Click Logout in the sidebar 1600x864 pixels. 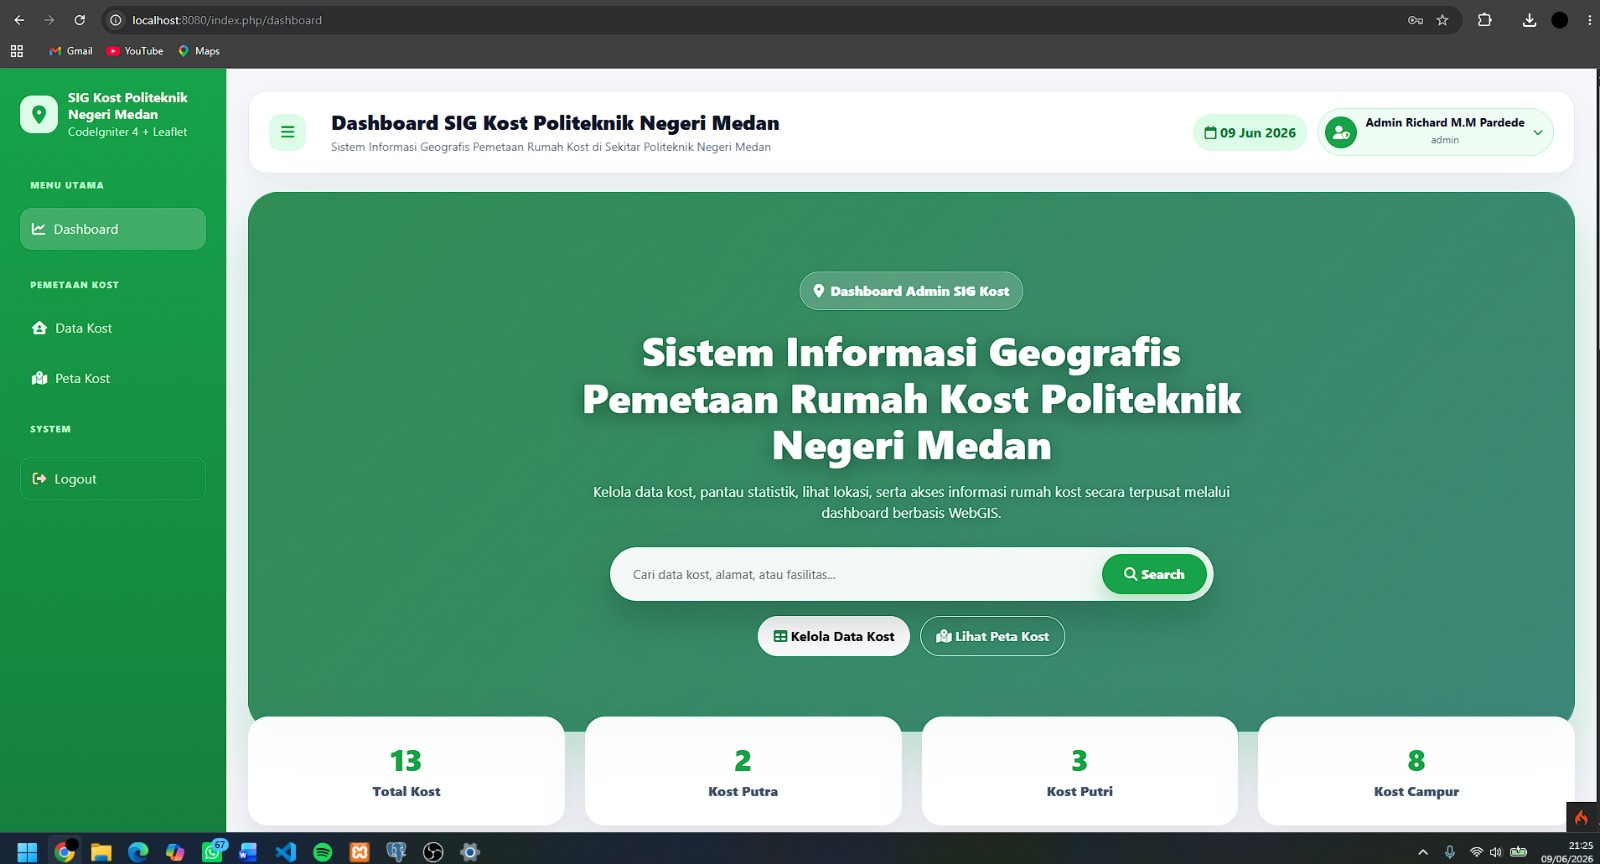pyautogui.click(x=113, y=479)
